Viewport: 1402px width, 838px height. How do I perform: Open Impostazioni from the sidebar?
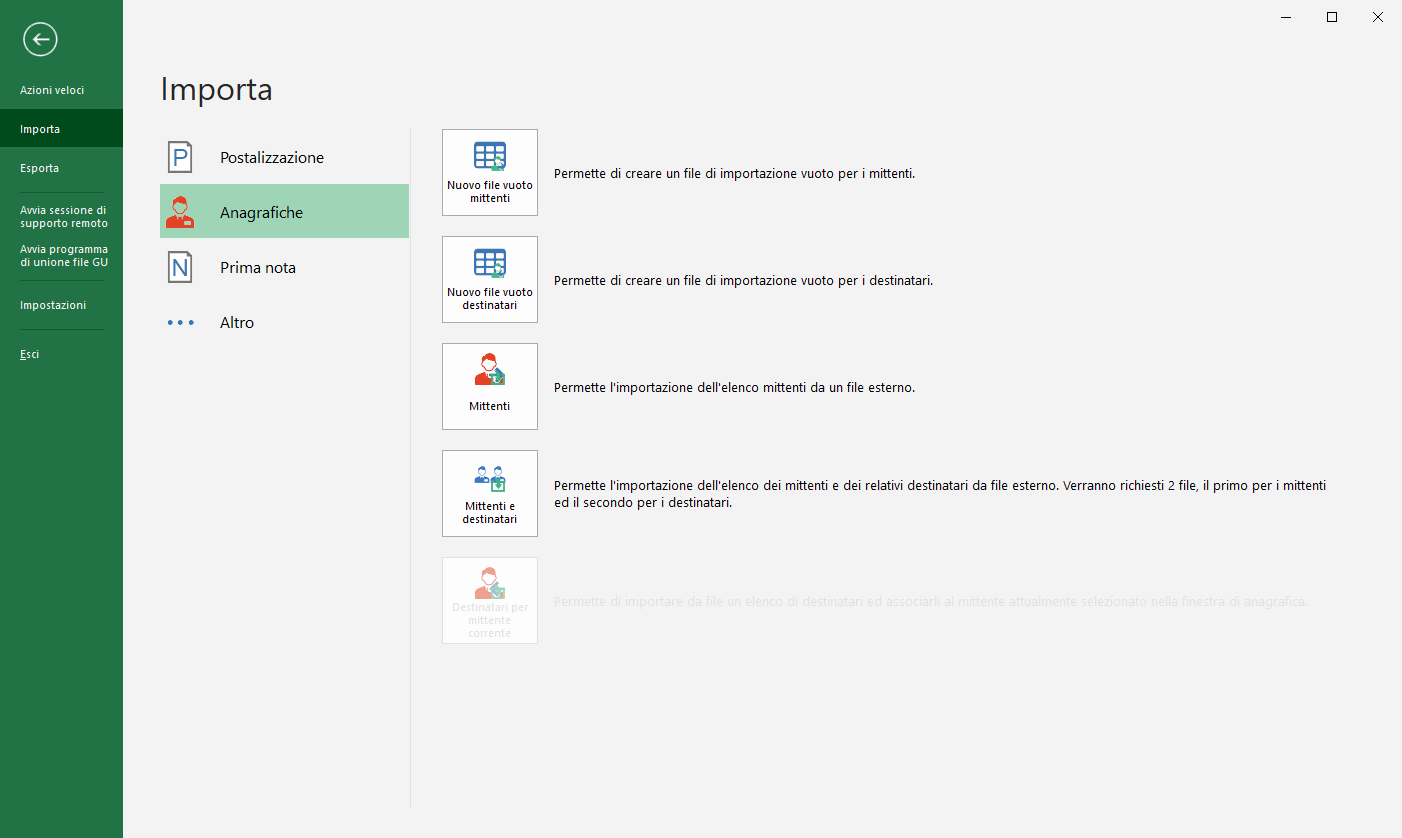click(53, 305)
